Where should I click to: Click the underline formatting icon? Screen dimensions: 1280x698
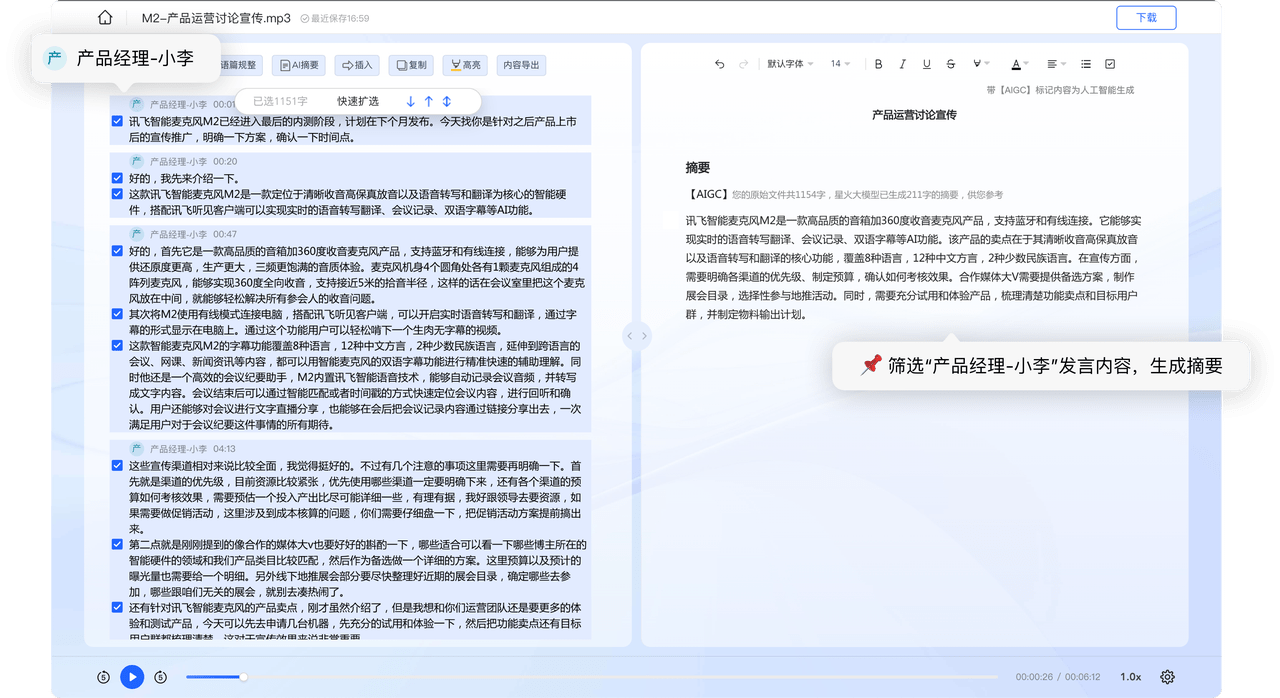(926, 63)
